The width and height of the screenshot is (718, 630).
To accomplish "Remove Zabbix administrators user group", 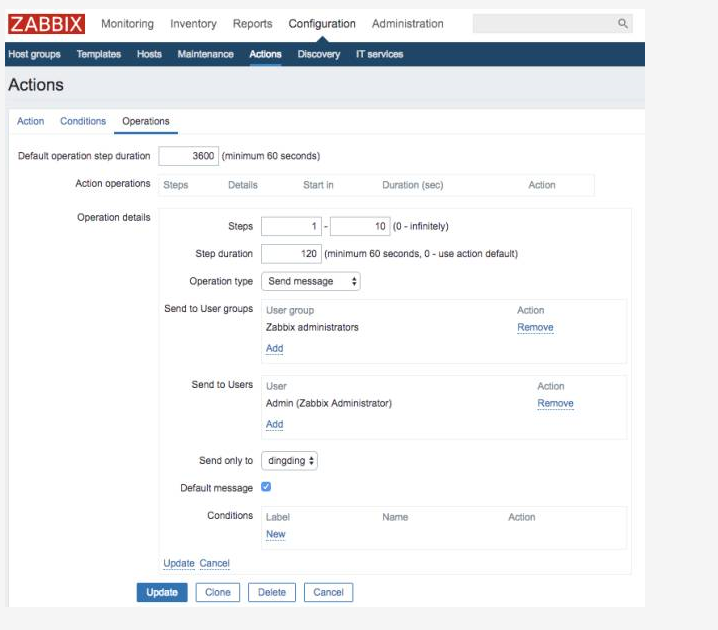I will 535,327.
